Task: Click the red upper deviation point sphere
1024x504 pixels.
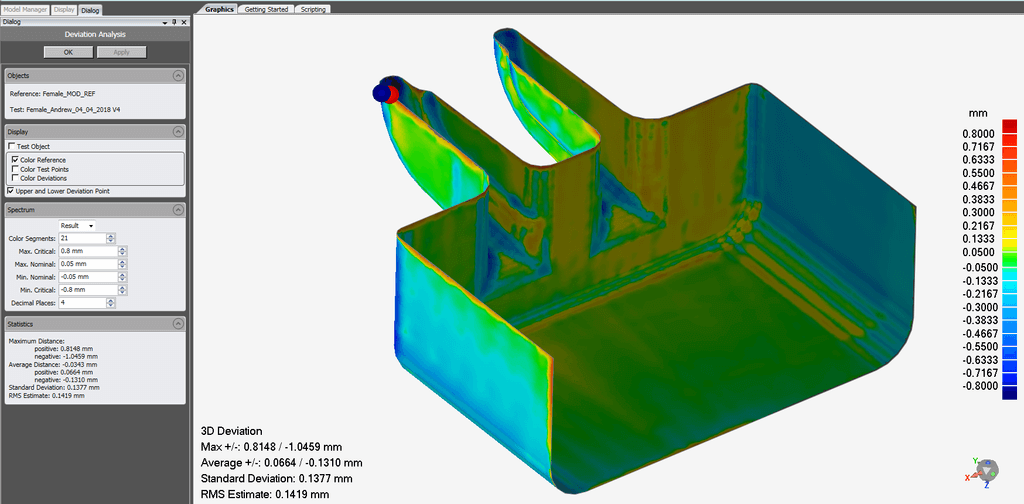Action: tap(392, 94)
